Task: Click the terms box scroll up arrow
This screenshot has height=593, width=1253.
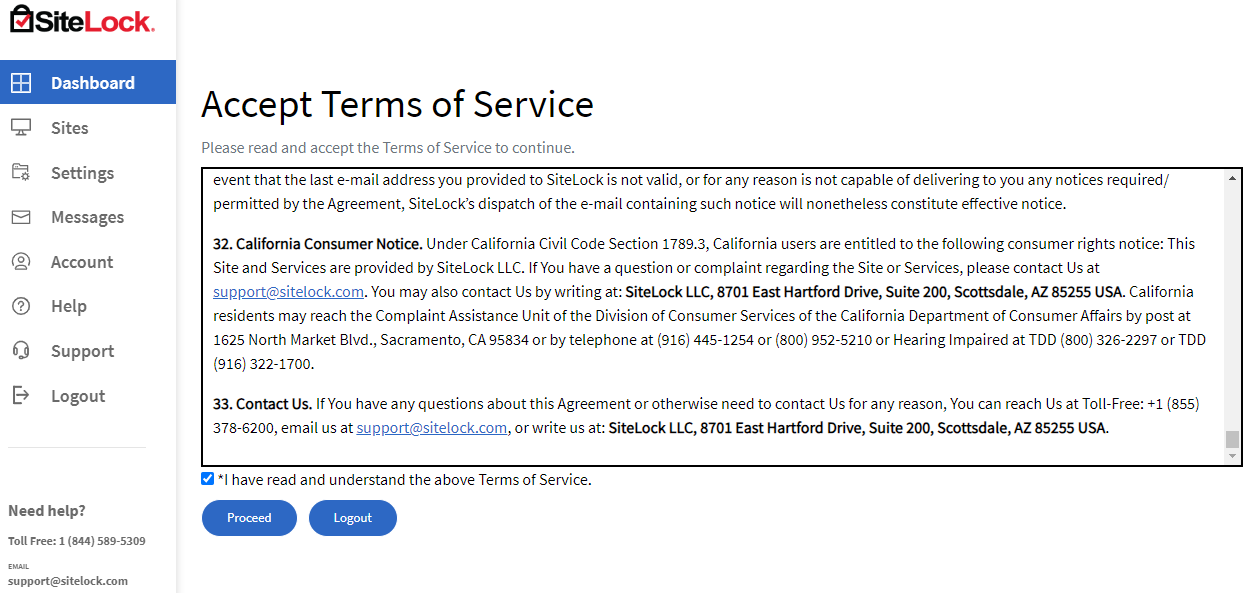Action: point(1232,178)
